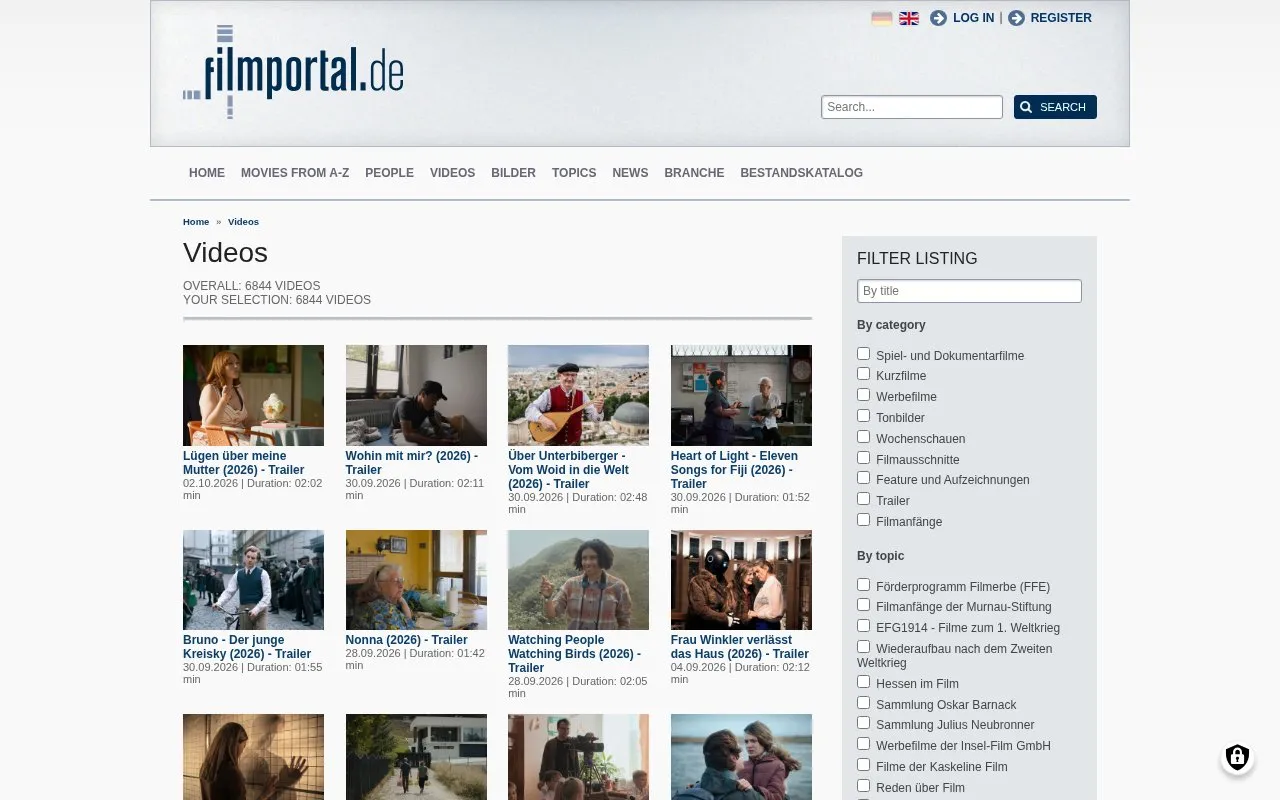Switch language via British flag icon

coord(909,18)
